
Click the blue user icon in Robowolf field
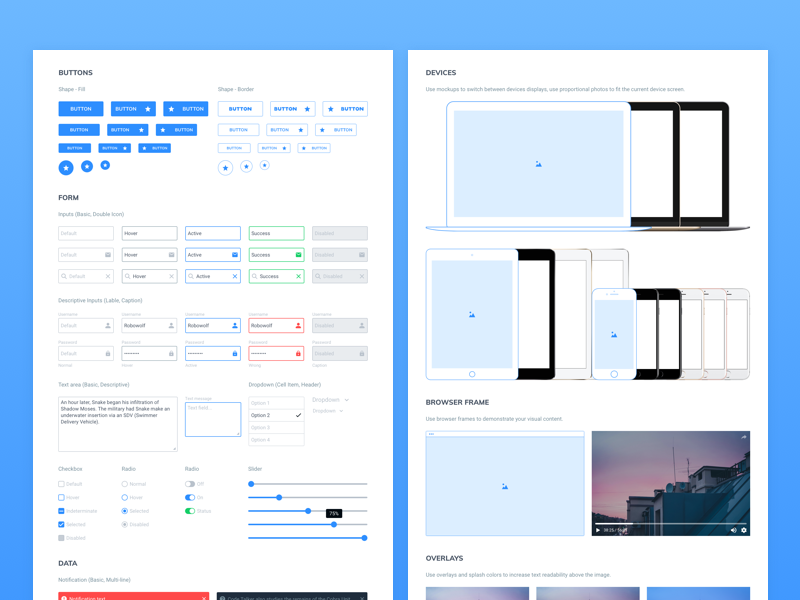pos(235,325)
